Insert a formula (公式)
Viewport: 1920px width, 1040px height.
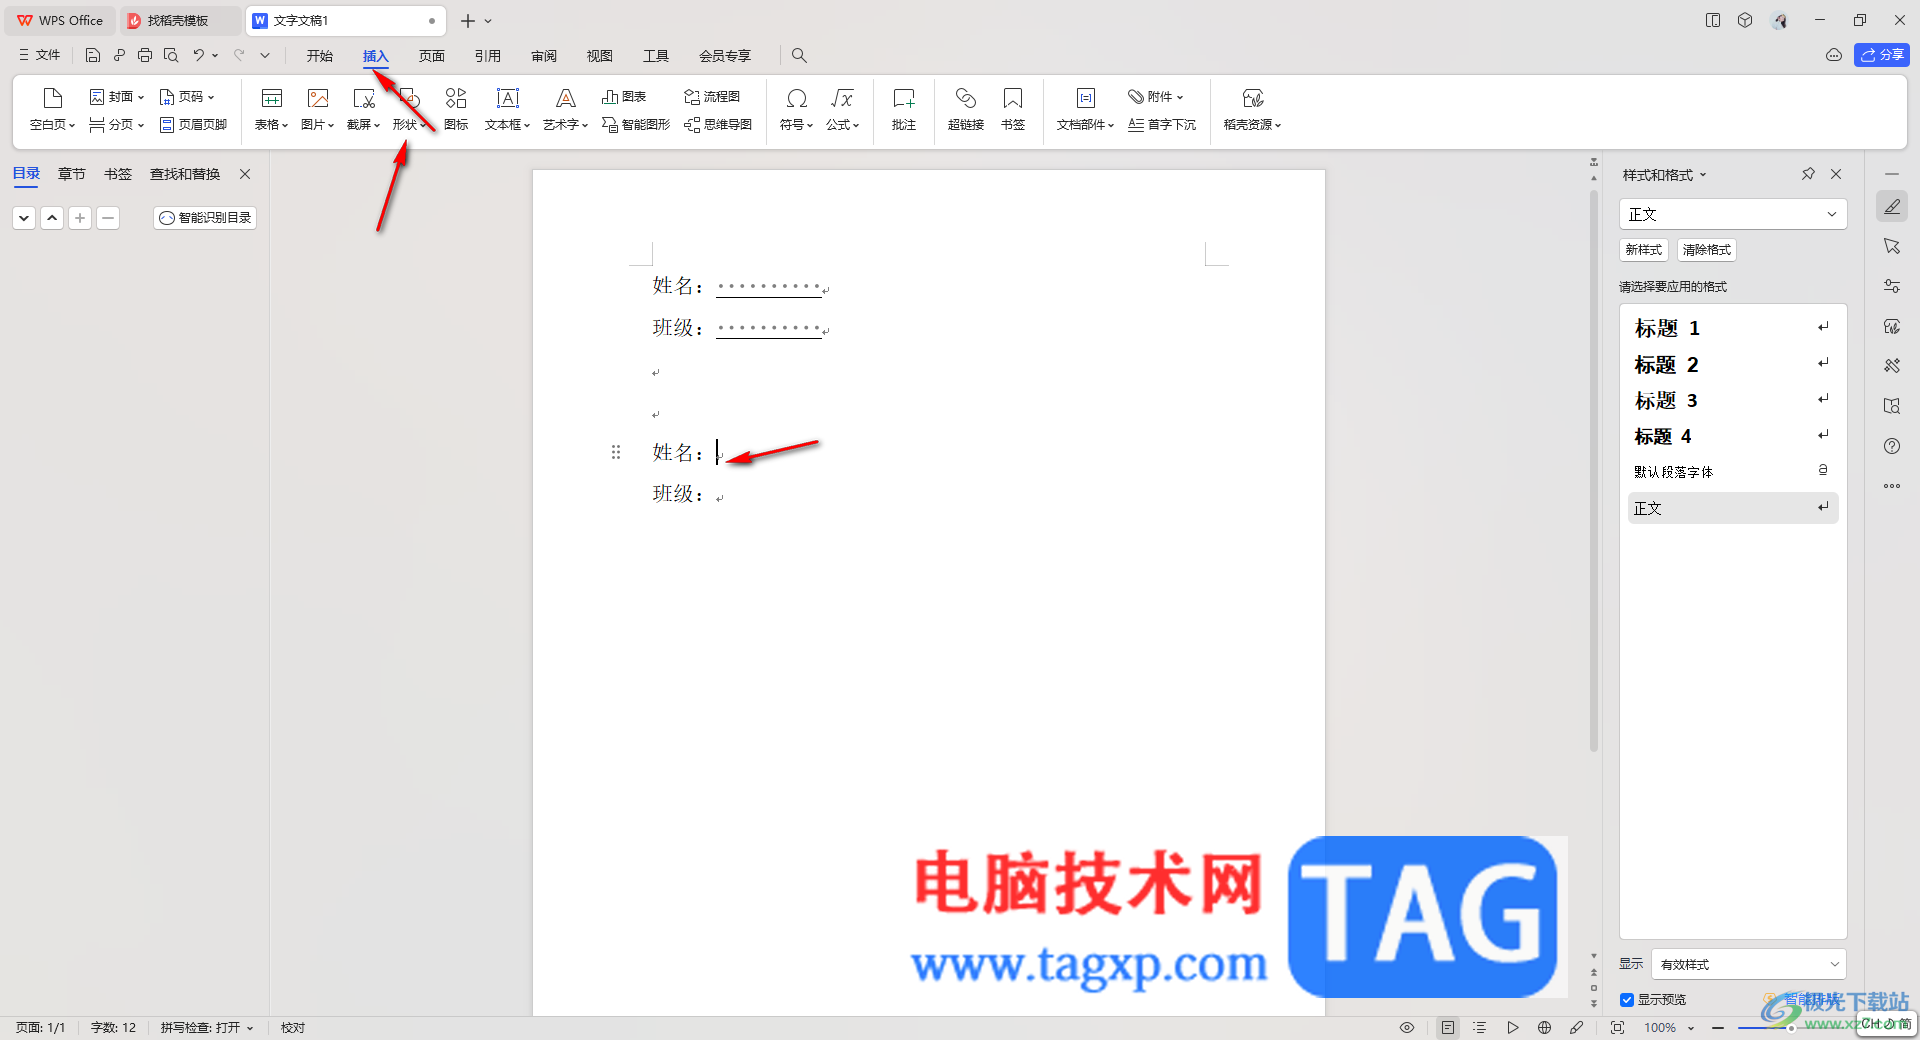tap(842, 110)
